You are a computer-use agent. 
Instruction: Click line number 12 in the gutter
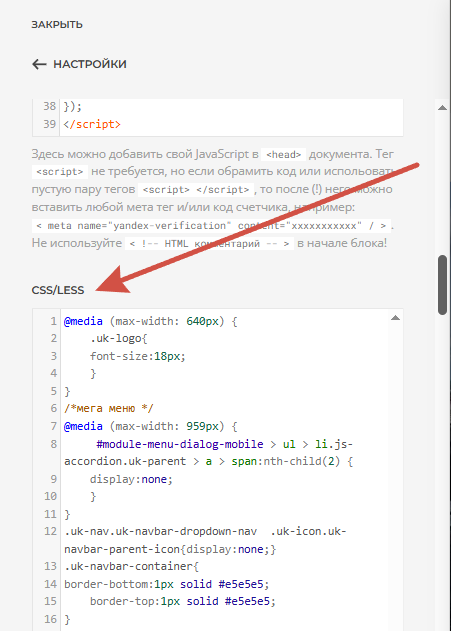pyautogui.click(x=51, y=531)
